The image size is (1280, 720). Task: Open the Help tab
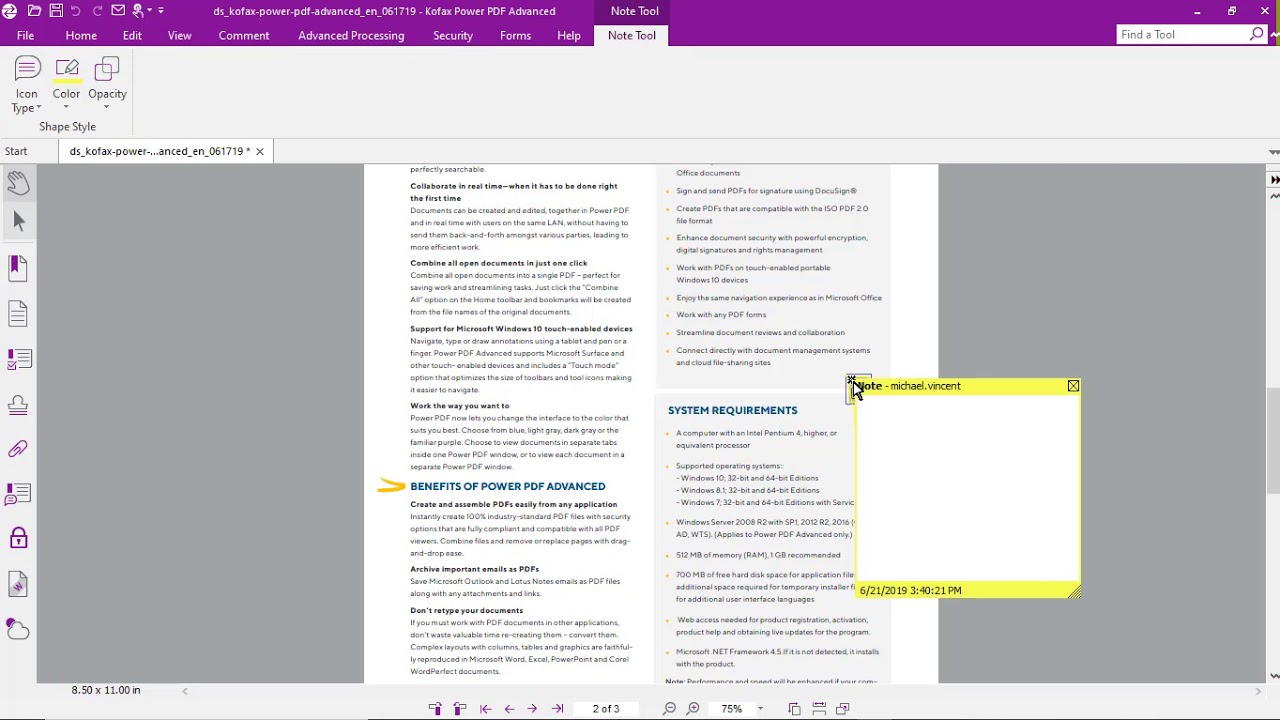pos(569,35)
